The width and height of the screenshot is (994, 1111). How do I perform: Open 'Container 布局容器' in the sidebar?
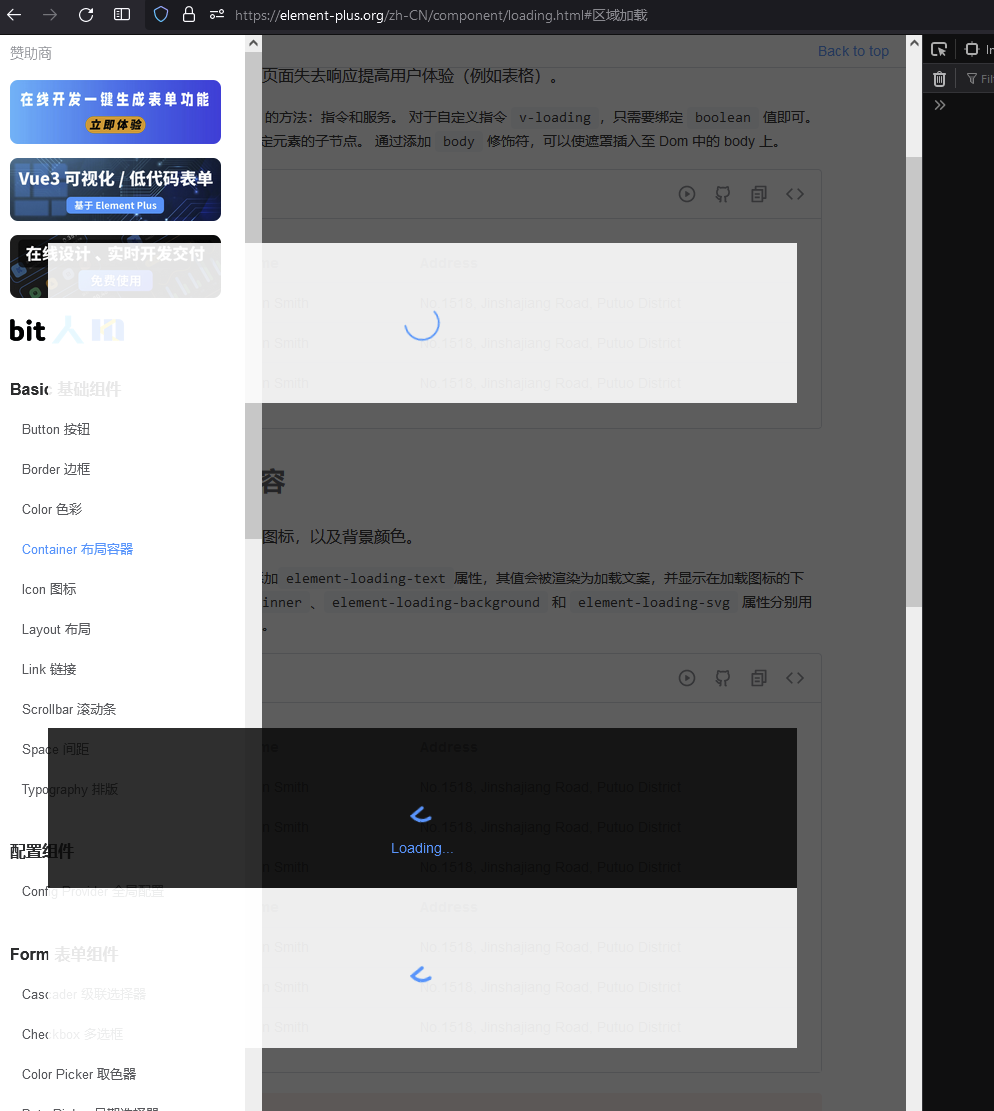(77, 549)
